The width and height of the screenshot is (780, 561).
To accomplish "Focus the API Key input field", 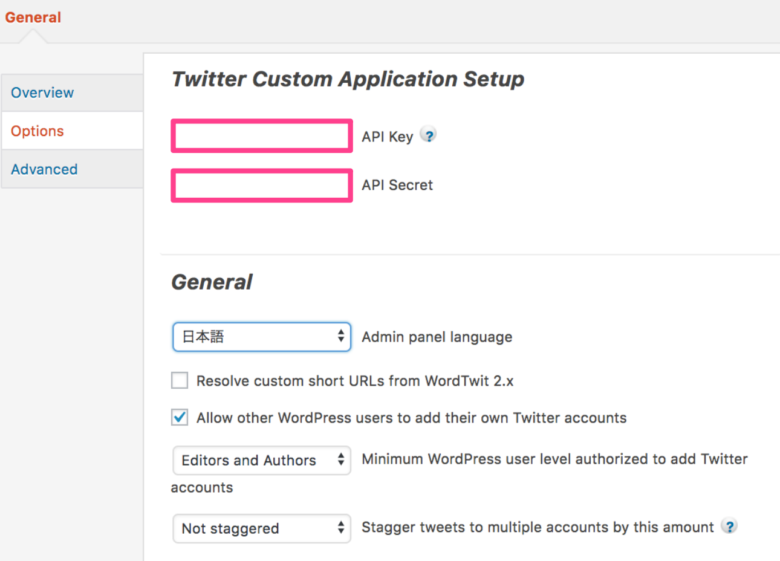I will (x=262, y=136).
